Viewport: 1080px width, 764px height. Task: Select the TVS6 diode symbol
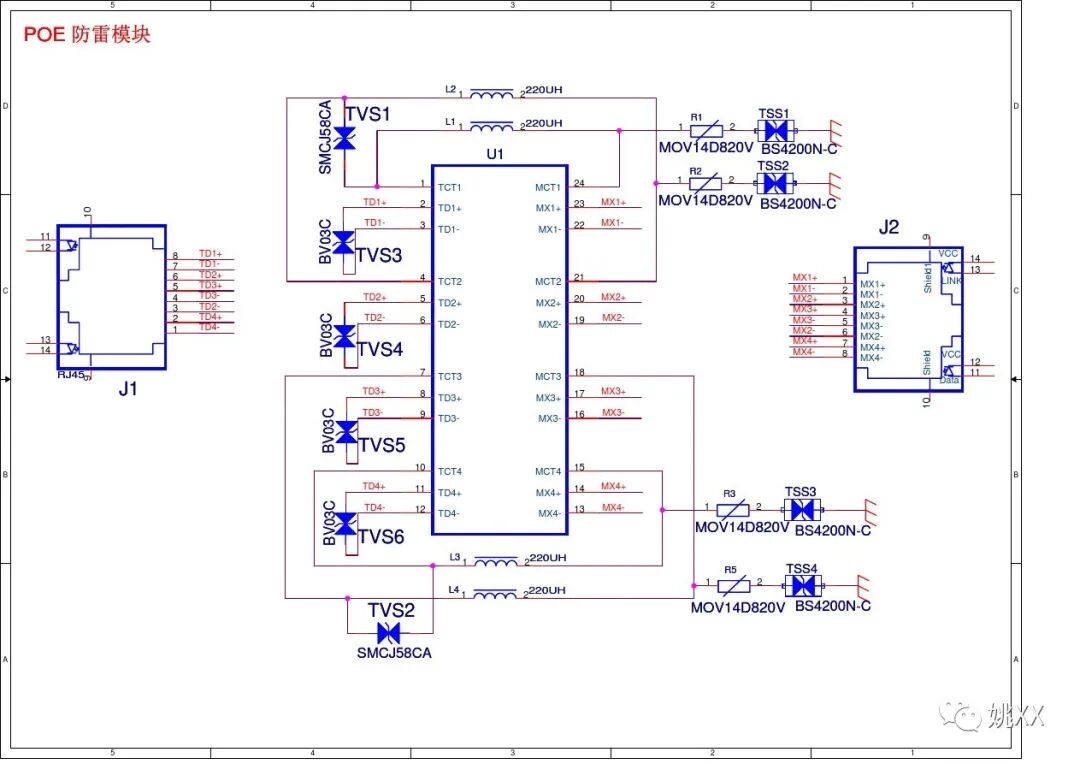[346, 524]
